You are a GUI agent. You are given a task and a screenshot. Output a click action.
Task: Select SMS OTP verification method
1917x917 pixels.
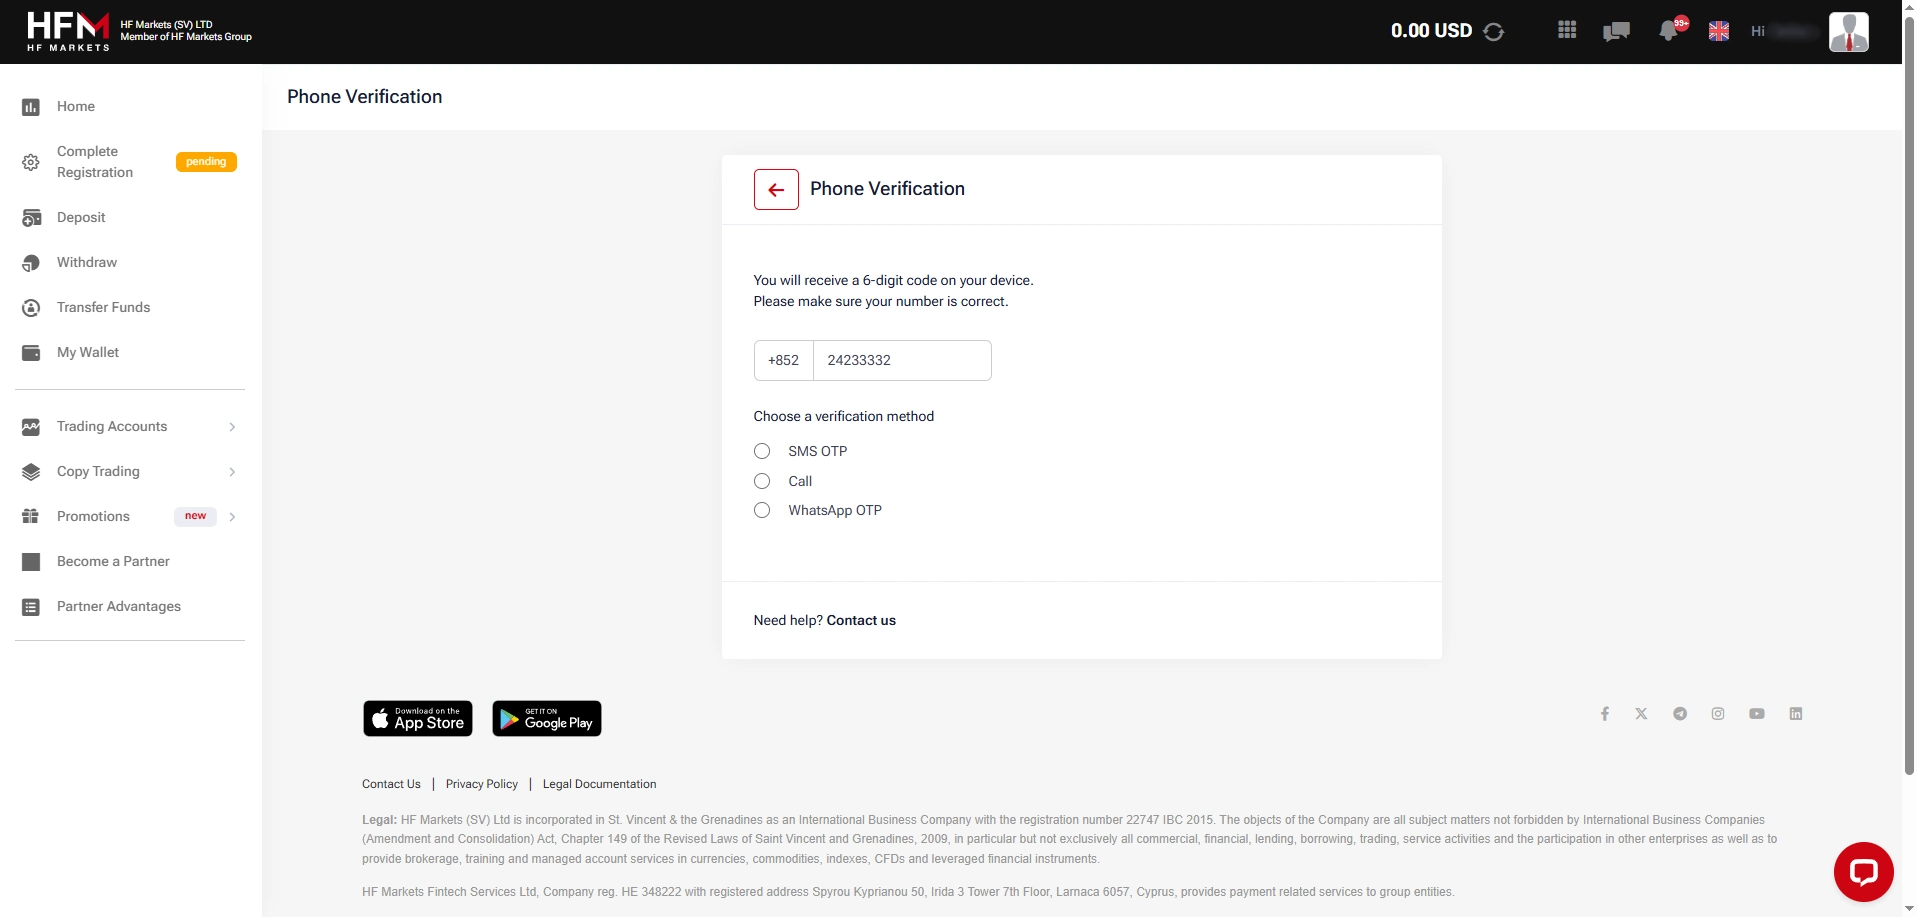tap(761, 451)
